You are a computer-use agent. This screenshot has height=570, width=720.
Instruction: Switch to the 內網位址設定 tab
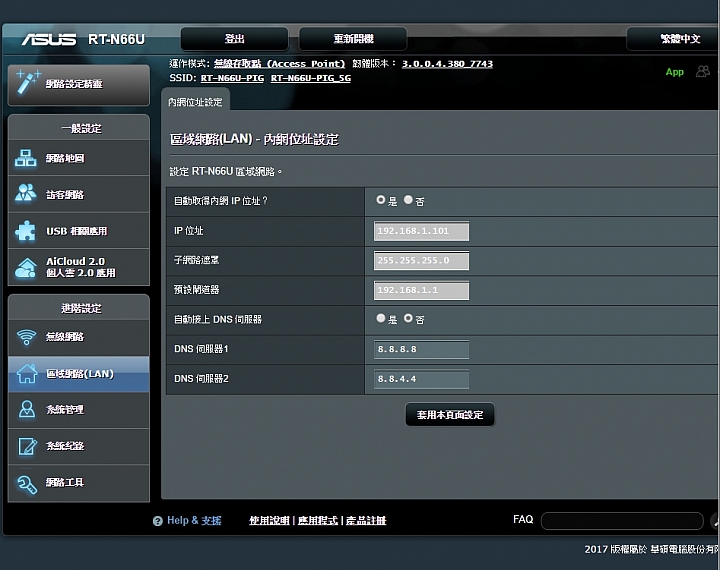tap(195, 102)
